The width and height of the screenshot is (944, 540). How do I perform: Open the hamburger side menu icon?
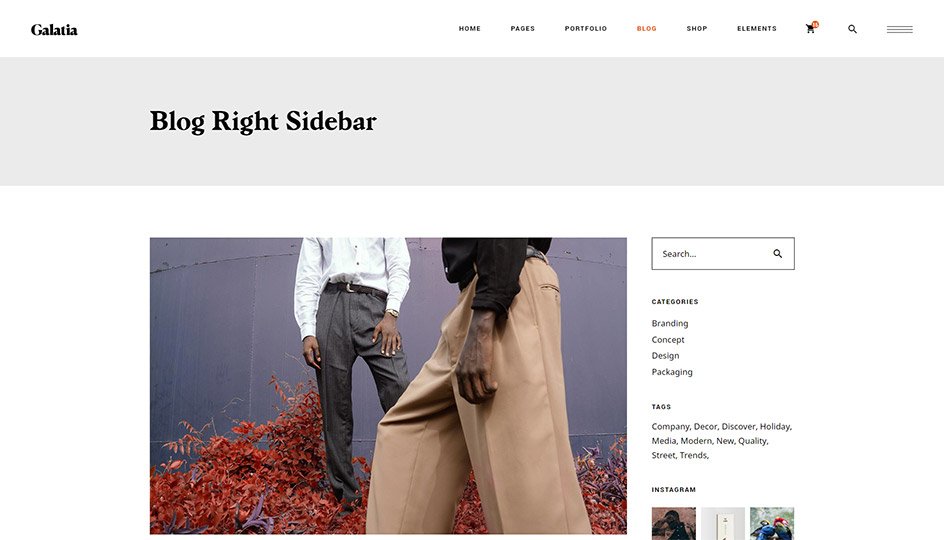tap(899, 29)
